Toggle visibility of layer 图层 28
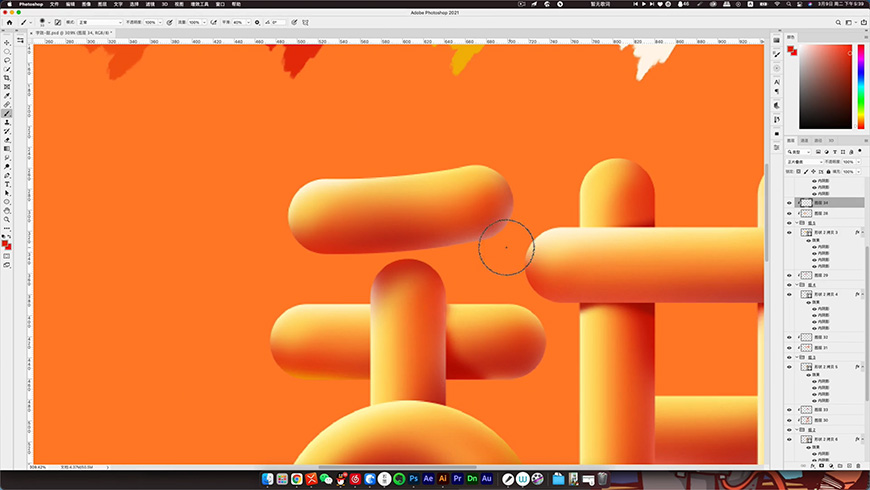This screenshot has height=490, width=870. click(789, 213)
